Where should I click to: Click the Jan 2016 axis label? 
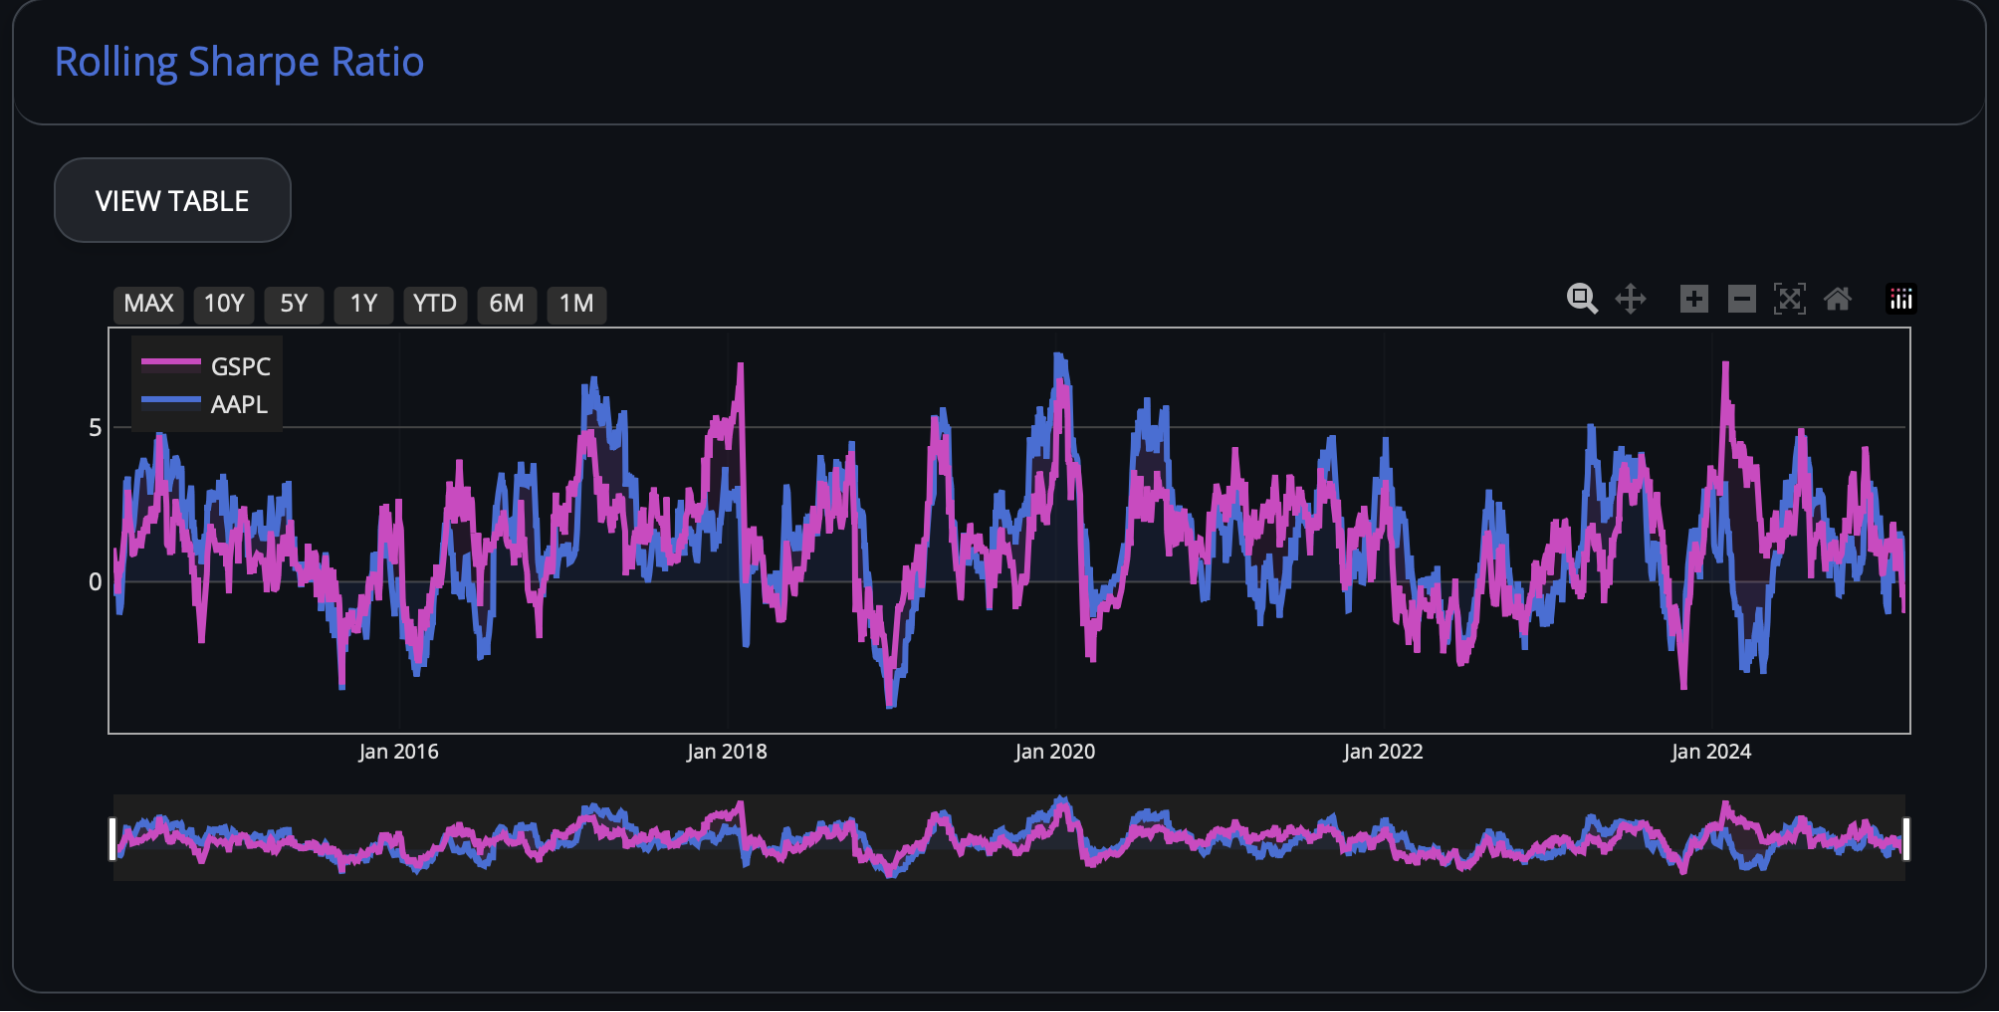point(398,752)
